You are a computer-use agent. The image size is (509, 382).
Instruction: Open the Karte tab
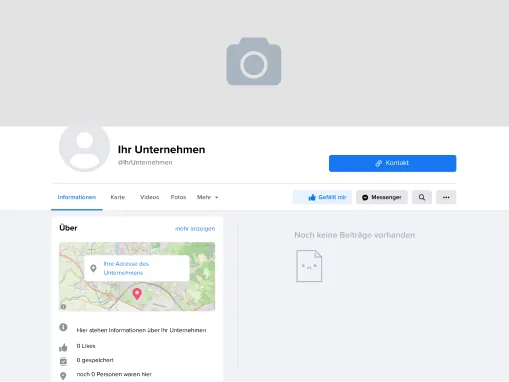click(118, 197)
